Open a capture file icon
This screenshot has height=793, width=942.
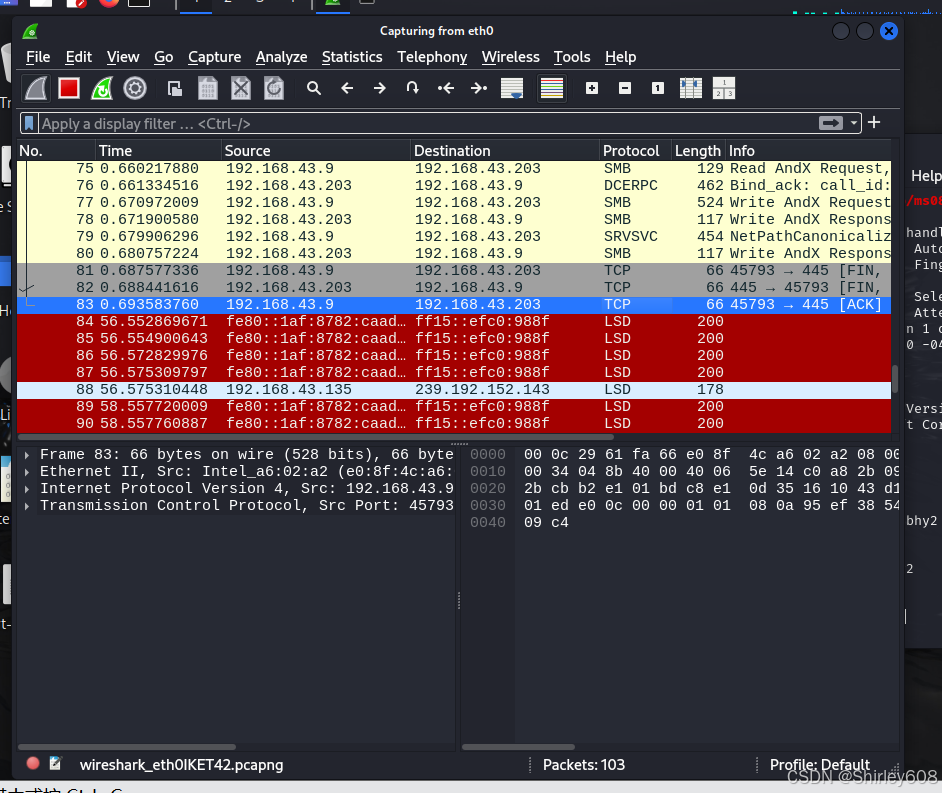175,89
